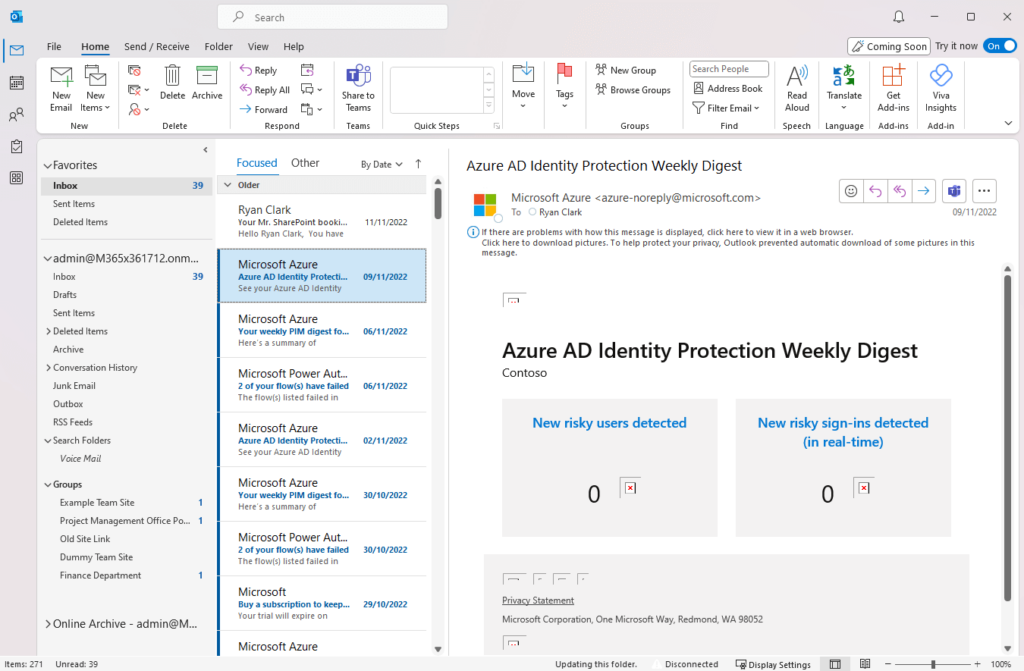Click Reply icon in reading pane
1024x671 pixels.
(x=875, y=191)
